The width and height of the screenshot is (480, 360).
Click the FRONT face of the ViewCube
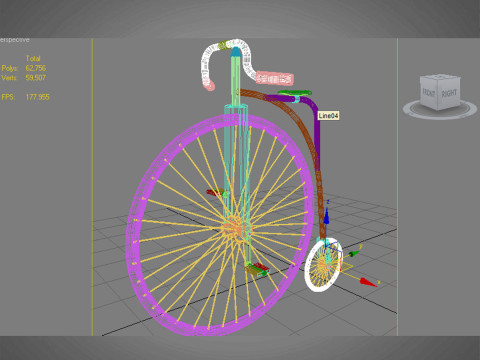(428, 93)
